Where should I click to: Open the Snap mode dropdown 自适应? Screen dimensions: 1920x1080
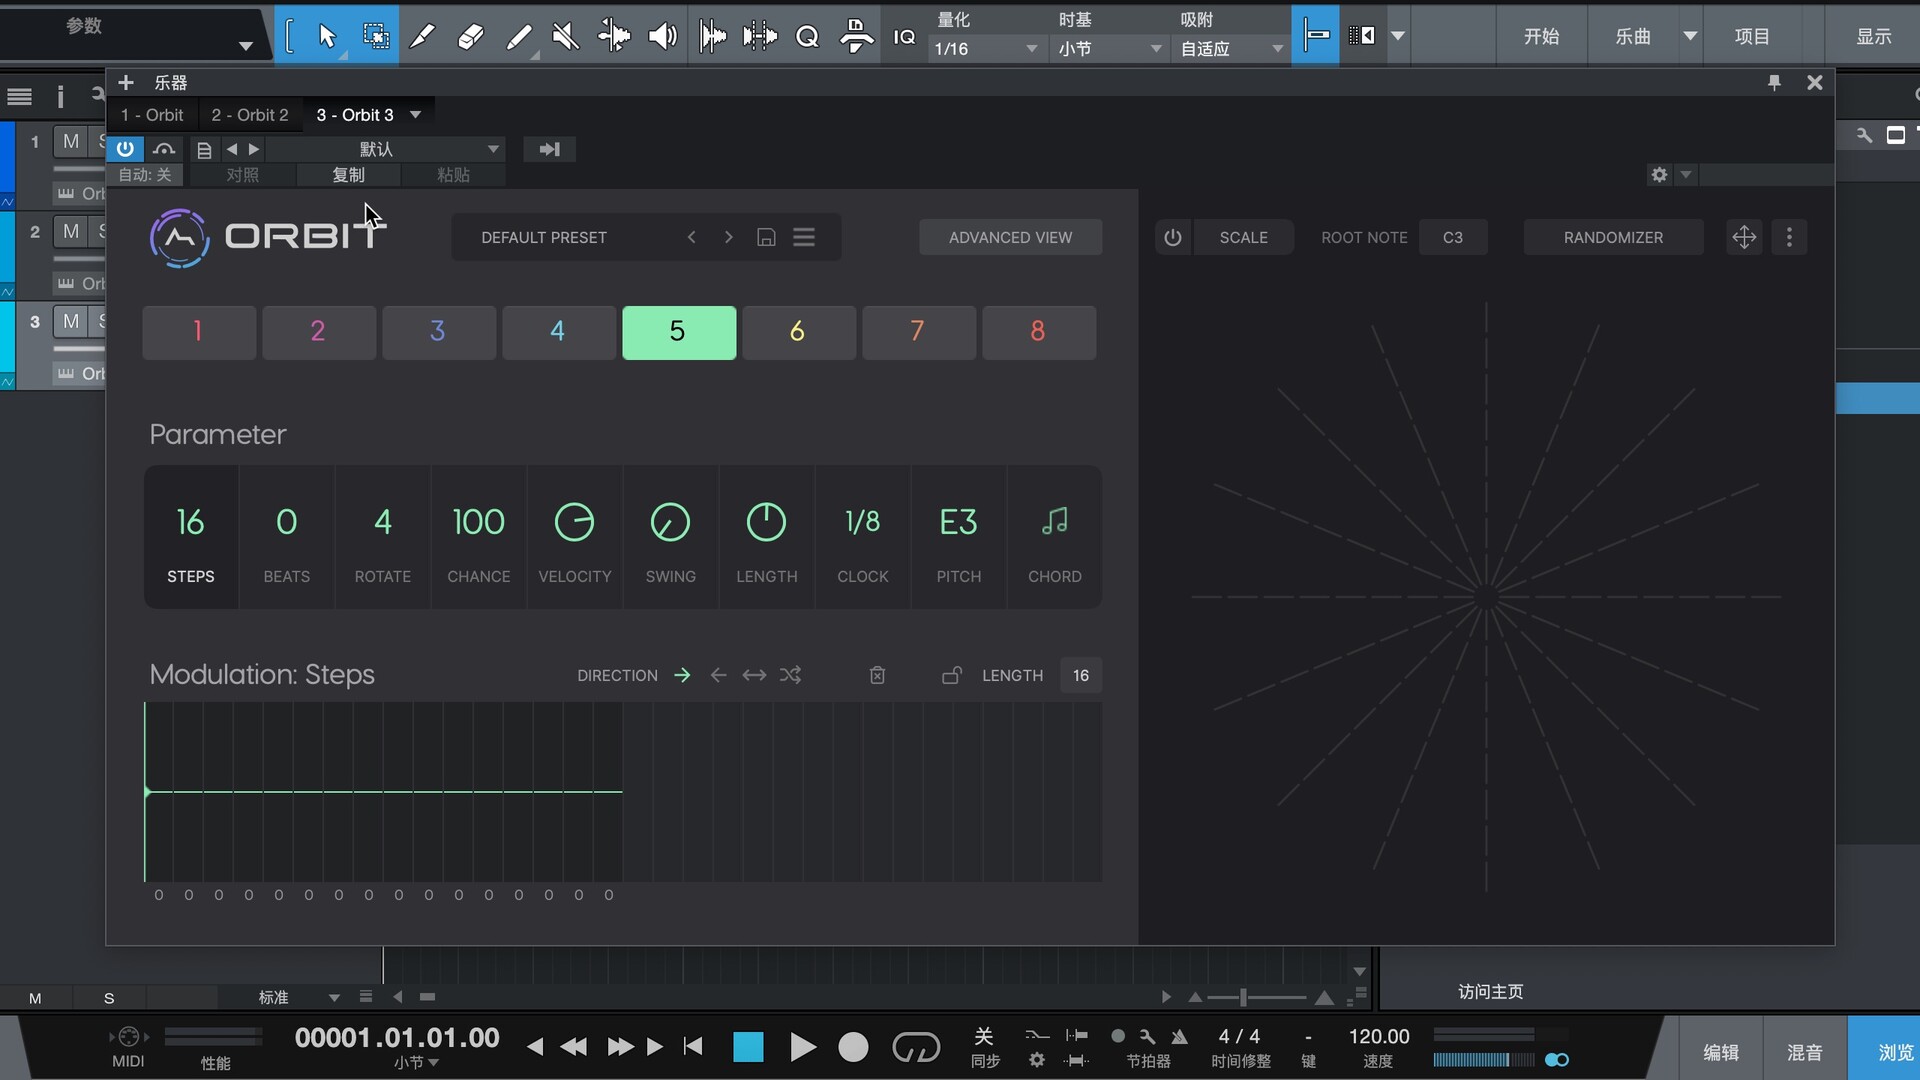click(x=1231, y=48)
